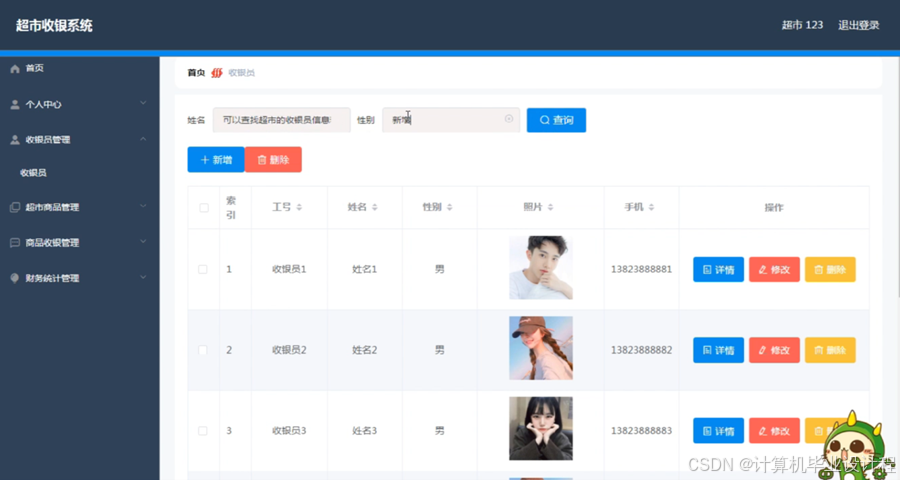Click the red breadcrumb separator icon
Screen dimensions: 900x480
(x=216, y=73)
